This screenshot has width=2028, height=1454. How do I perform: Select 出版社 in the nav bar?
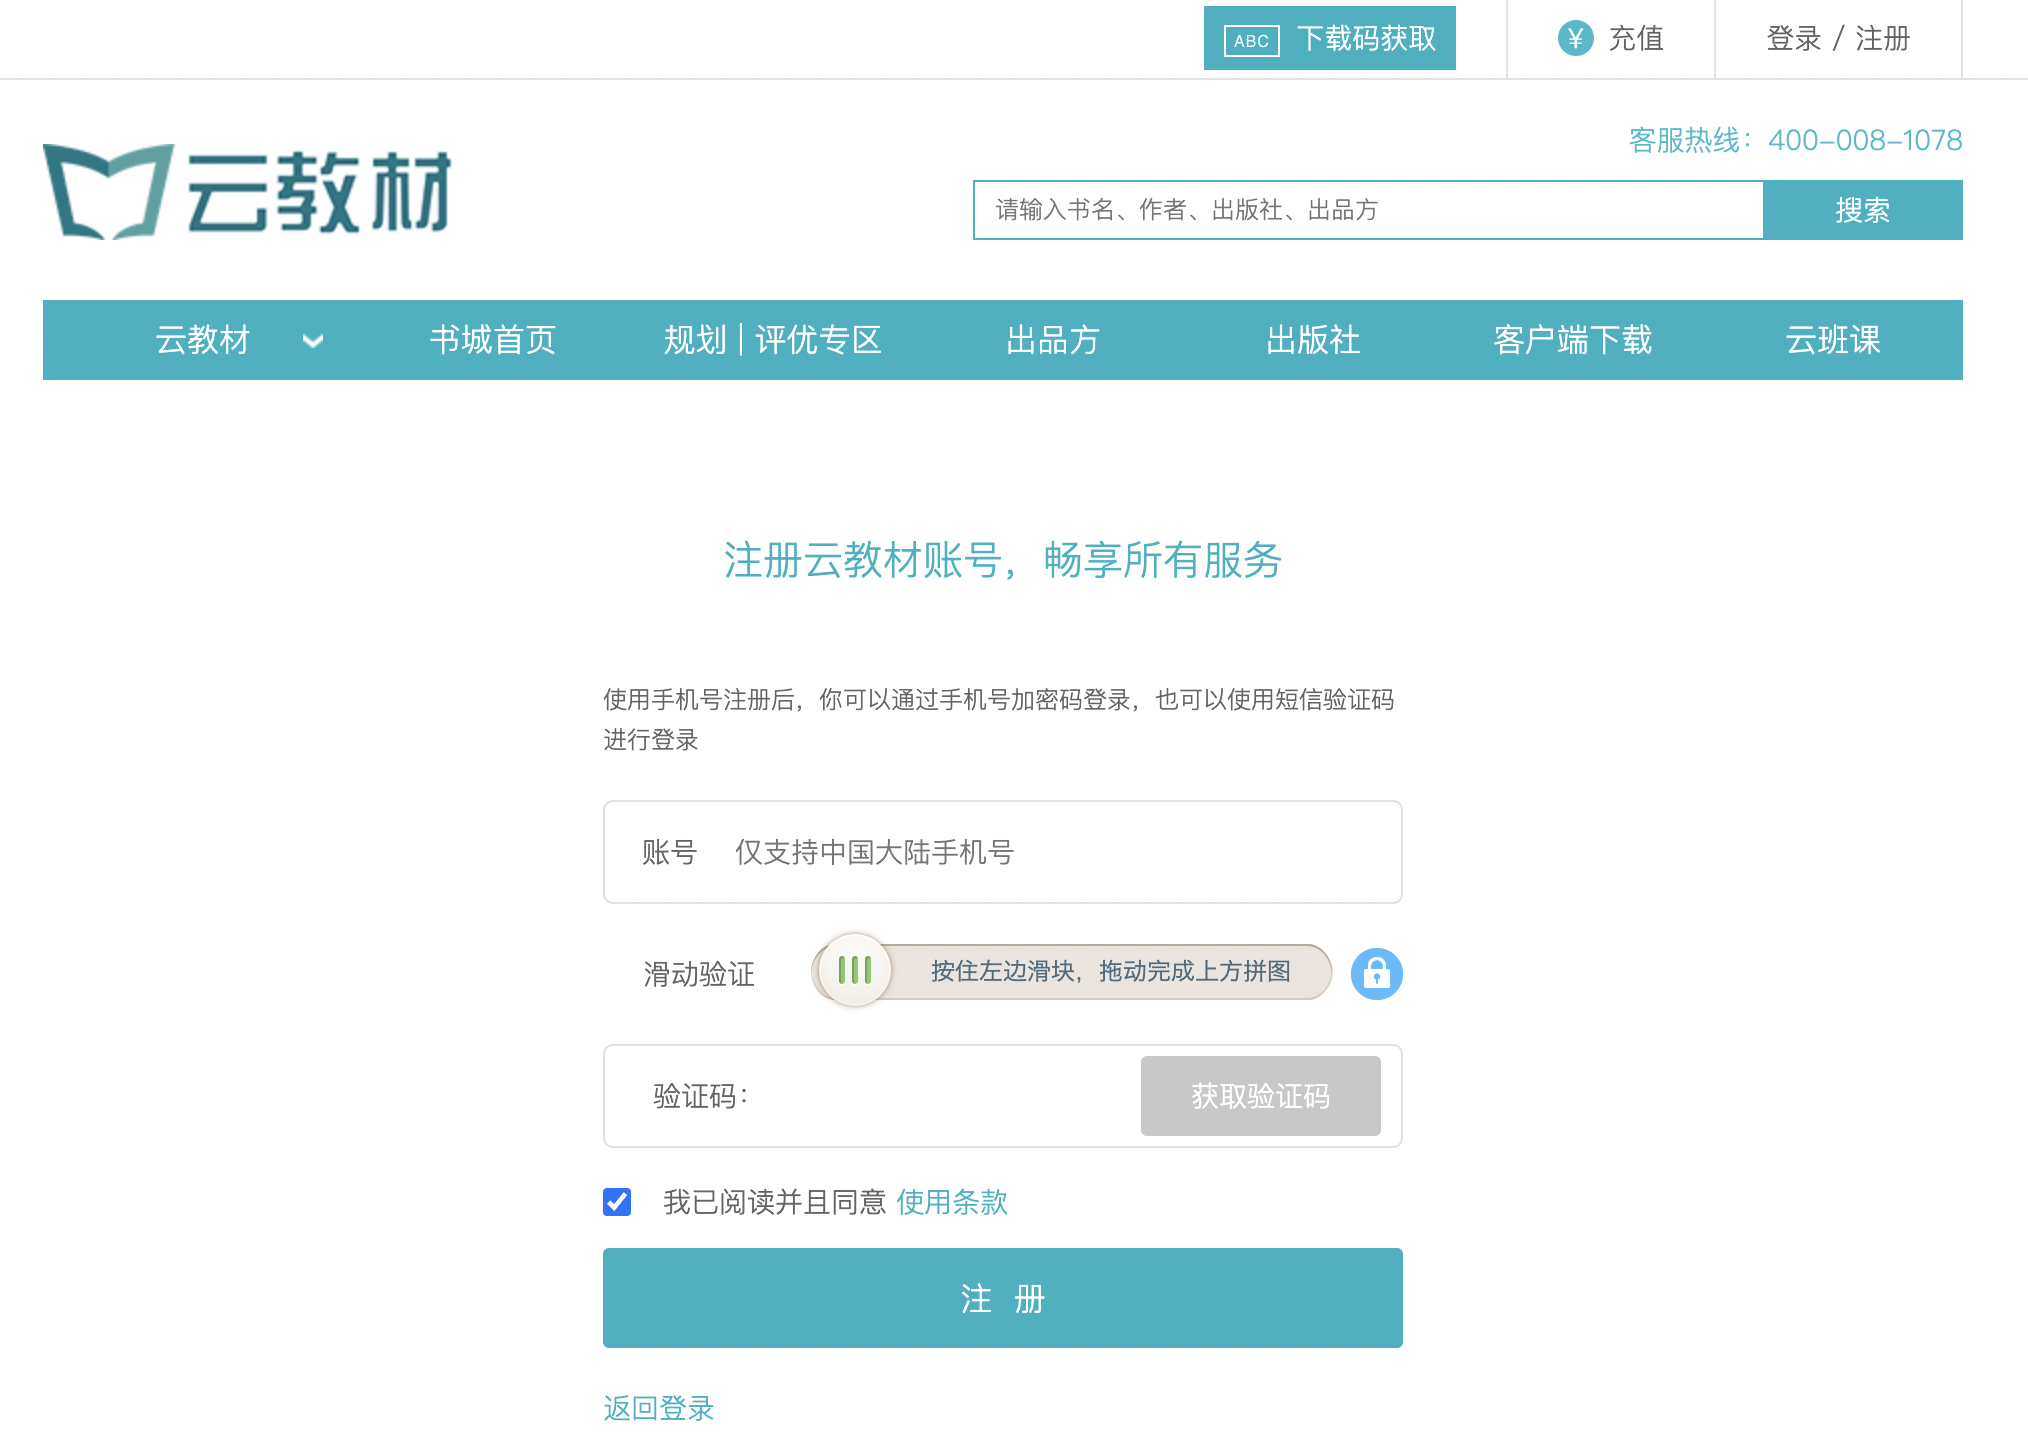click(x=1313, y=340)
